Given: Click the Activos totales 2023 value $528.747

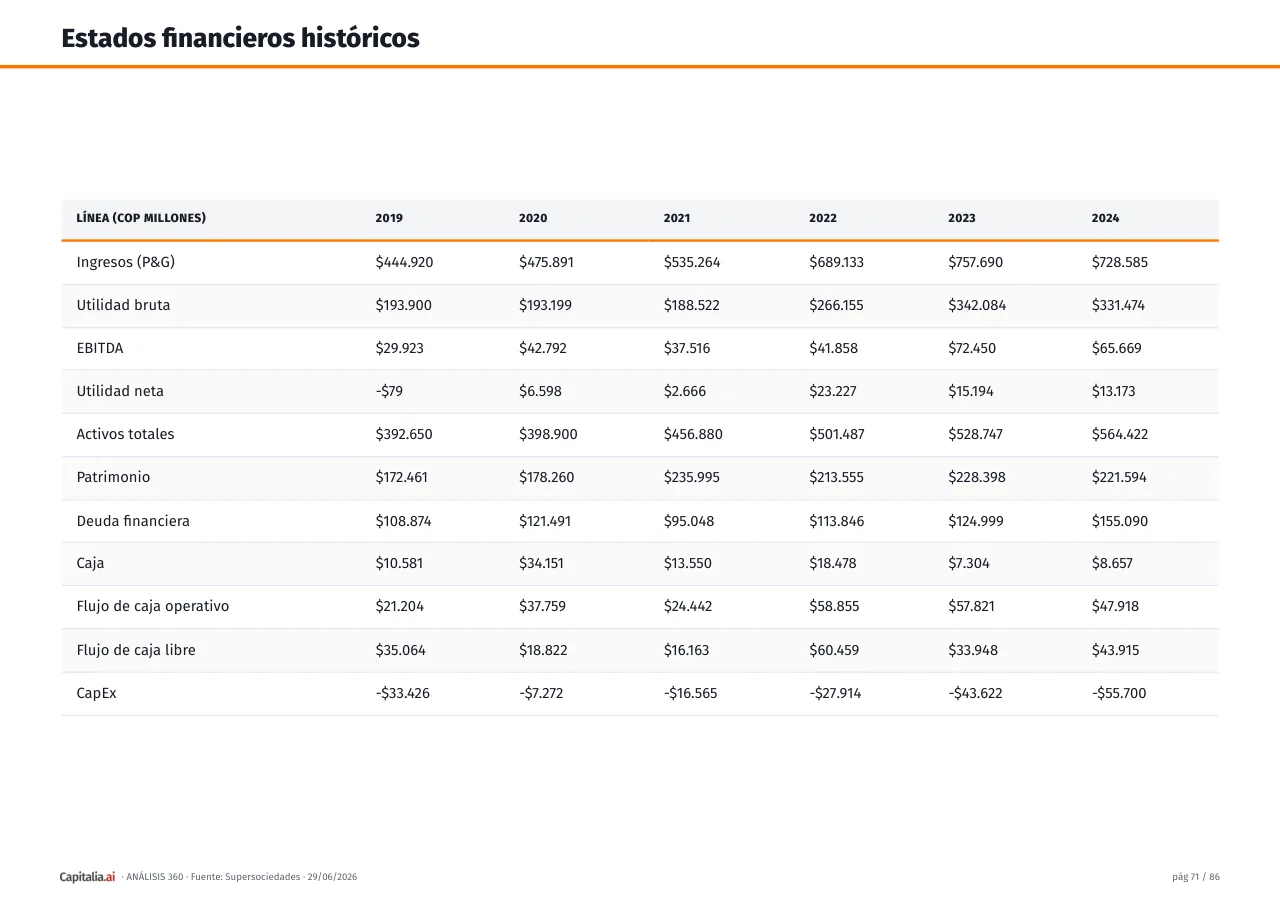Looking at the screenshot, I should coord(975,434).
